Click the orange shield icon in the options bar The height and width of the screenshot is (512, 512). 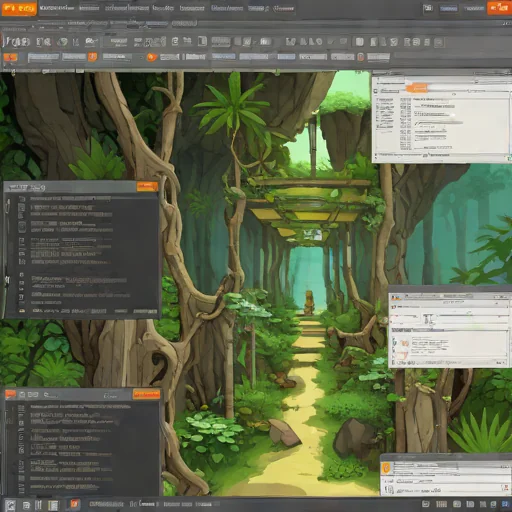(92, 57)
